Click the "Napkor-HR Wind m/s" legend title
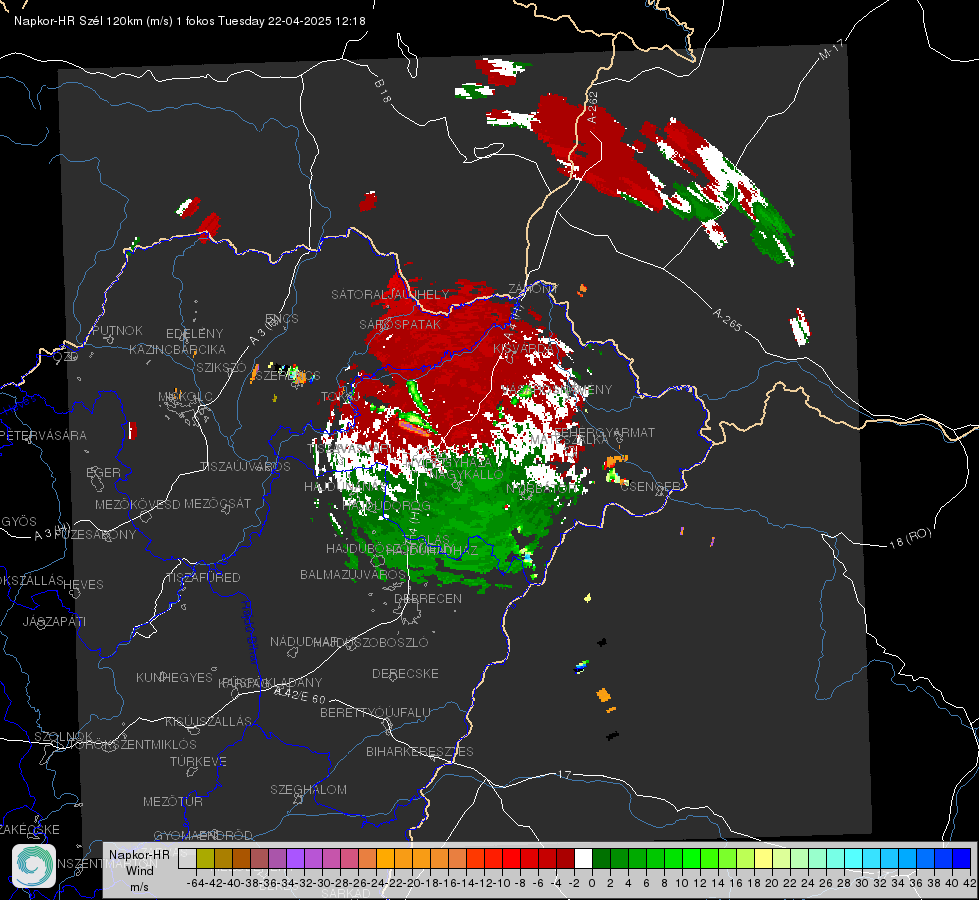 139,870
